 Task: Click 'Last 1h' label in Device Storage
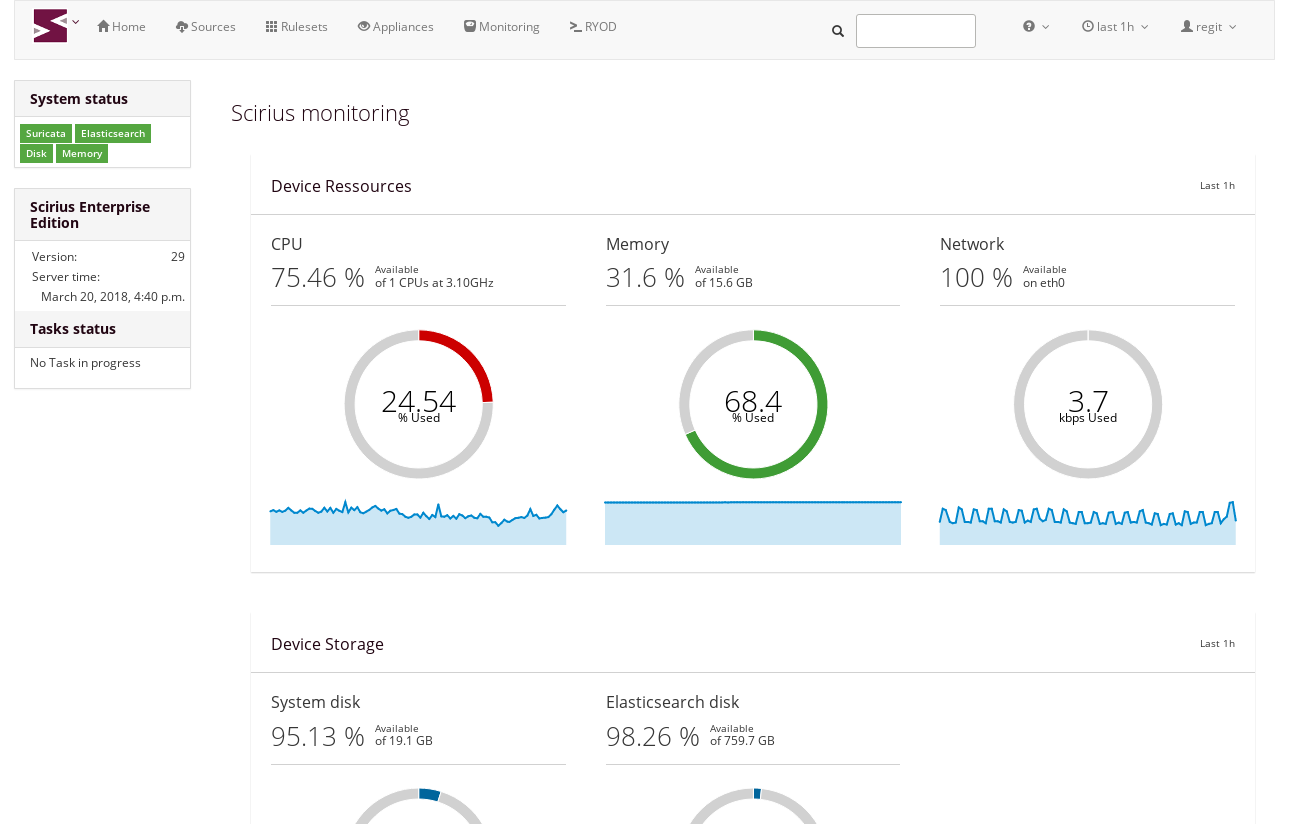(1217, 644)
